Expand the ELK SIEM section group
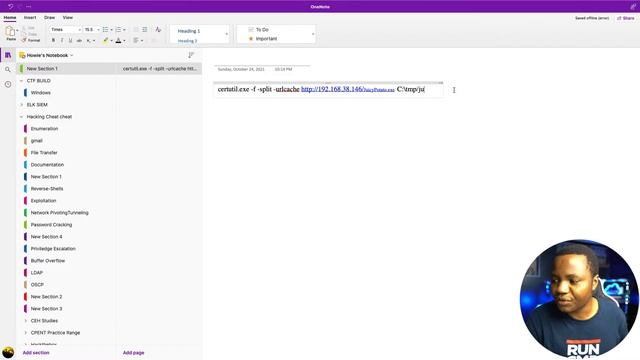Viewport: 640px width, 360px height. point(22,105)
